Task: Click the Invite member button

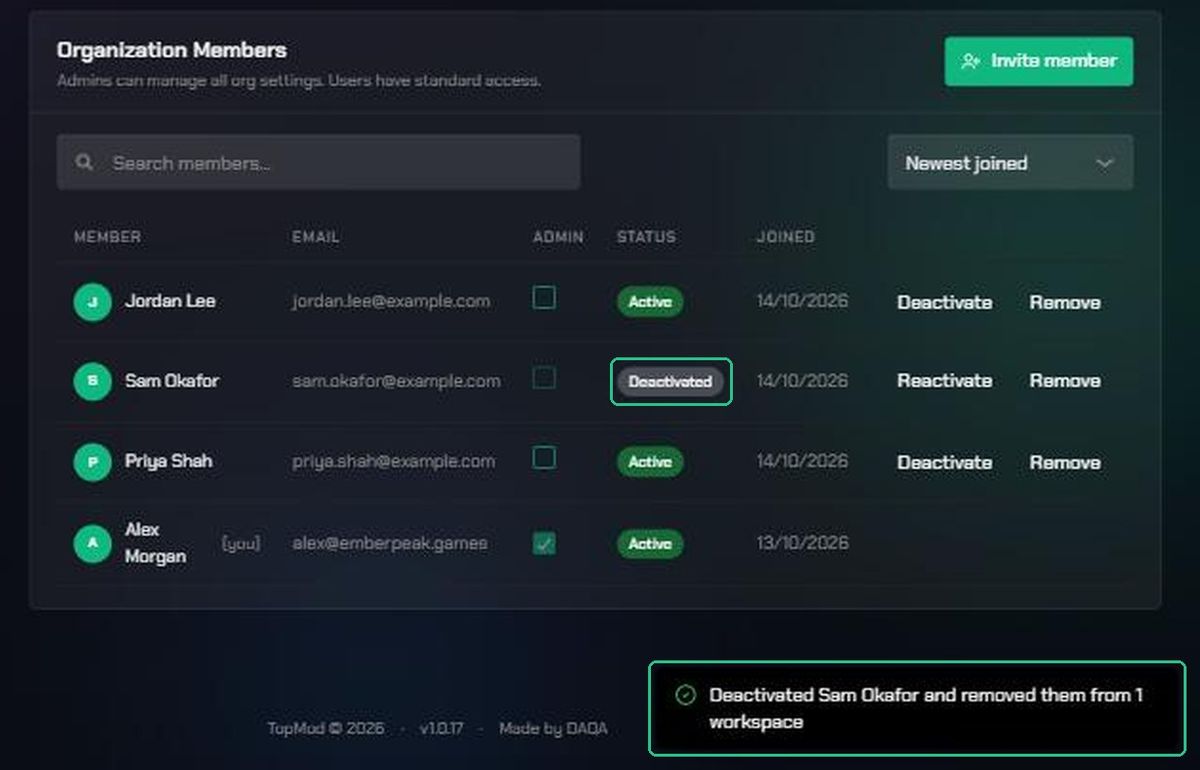Action: [1039, 61]
